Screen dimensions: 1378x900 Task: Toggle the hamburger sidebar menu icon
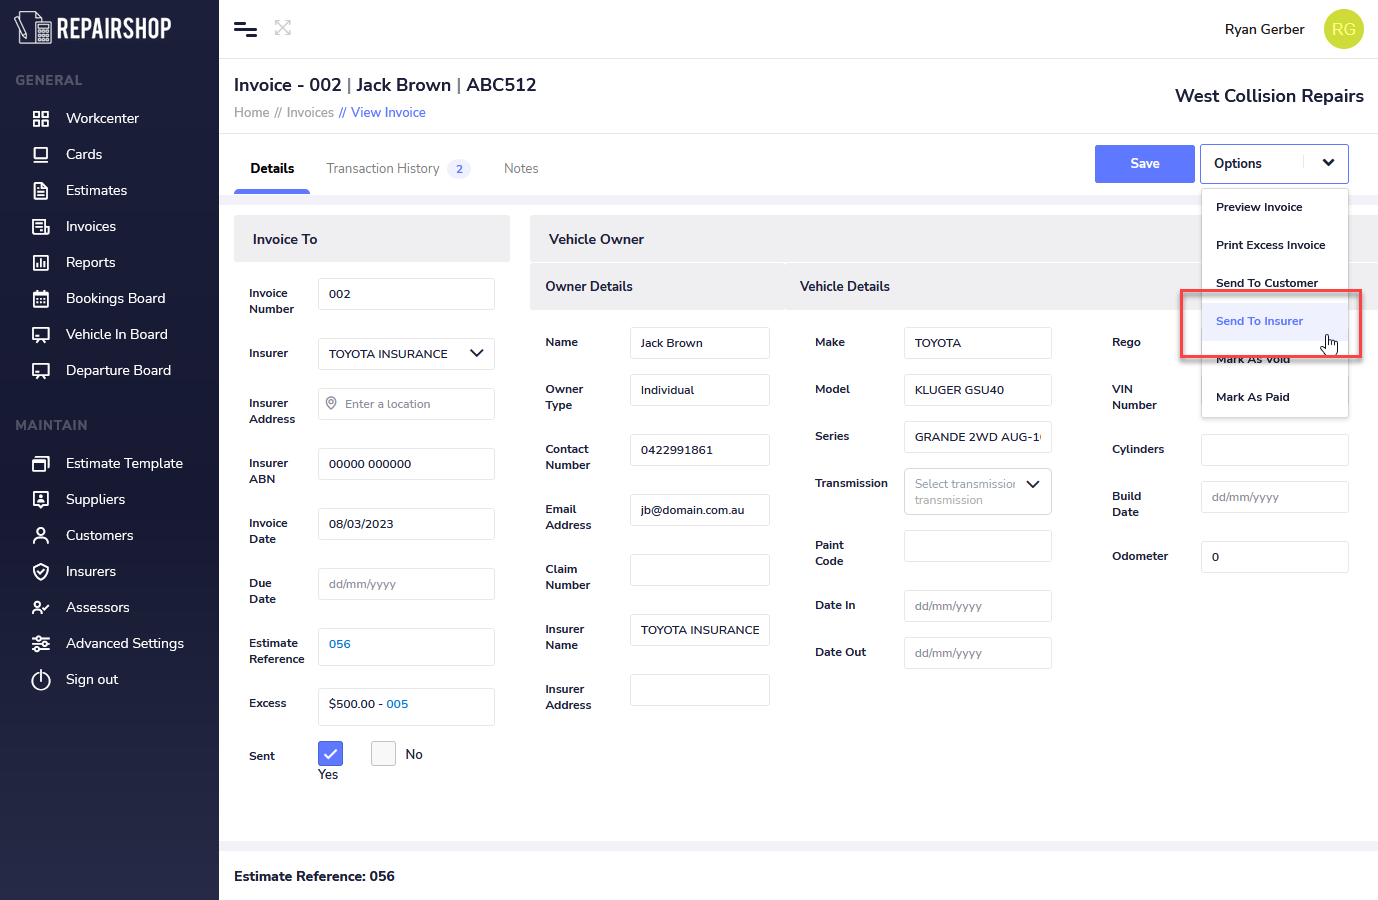point(245,29)
